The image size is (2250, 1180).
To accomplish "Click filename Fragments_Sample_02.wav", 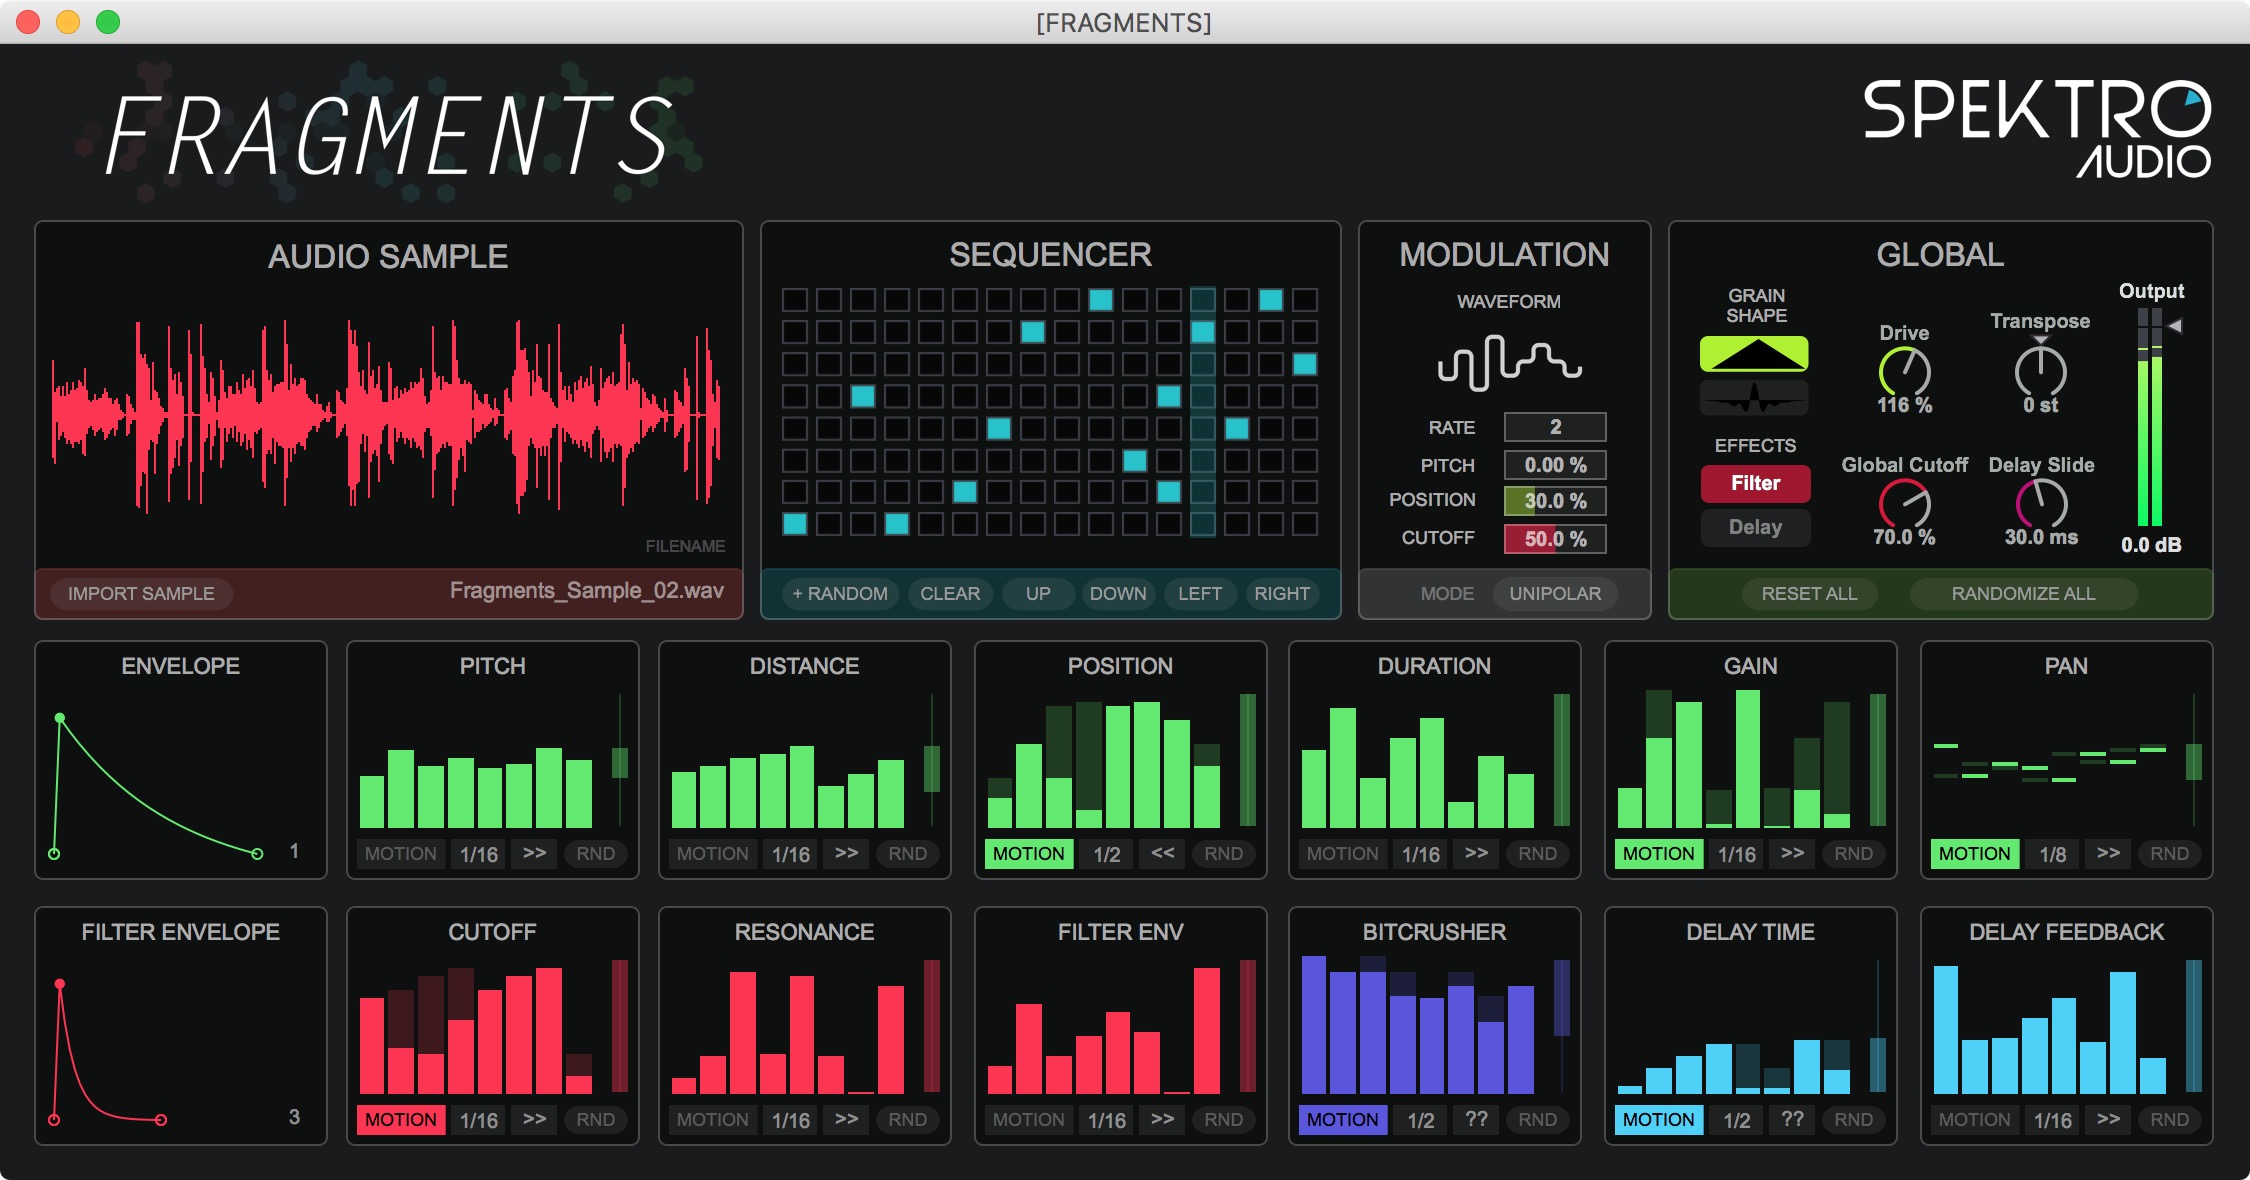I will [x=586, y=591].
